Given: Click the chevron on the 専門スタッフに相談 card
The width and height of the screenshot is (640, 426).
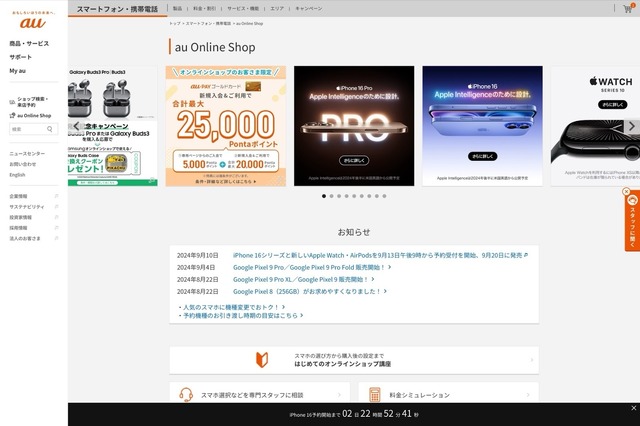Looking at the screenshot, I should (x=339, y=395).
